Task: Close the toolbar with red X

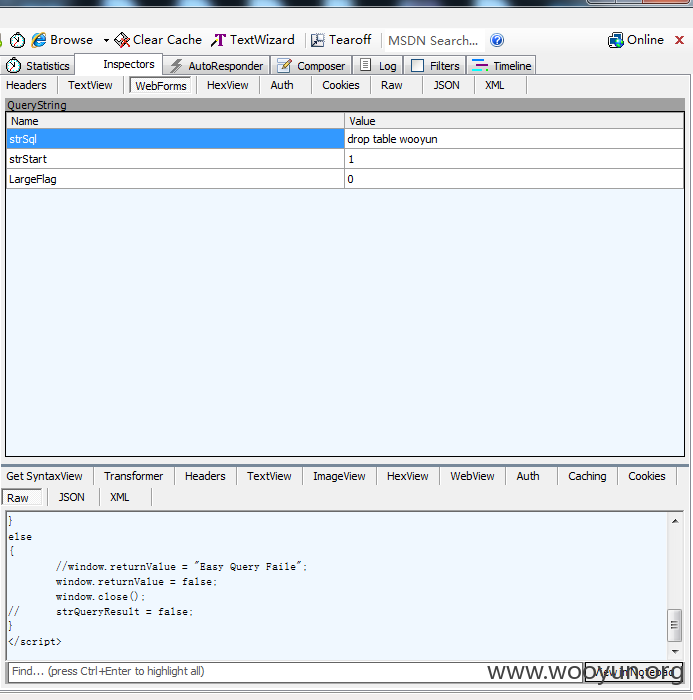Action: point(680,40)
